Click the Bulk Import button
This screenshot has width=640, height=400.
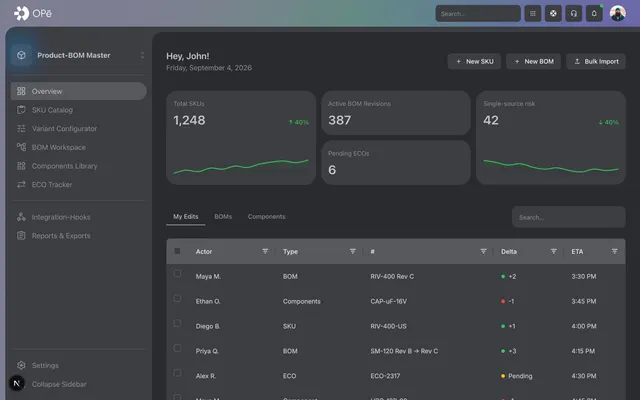(596, 61)
